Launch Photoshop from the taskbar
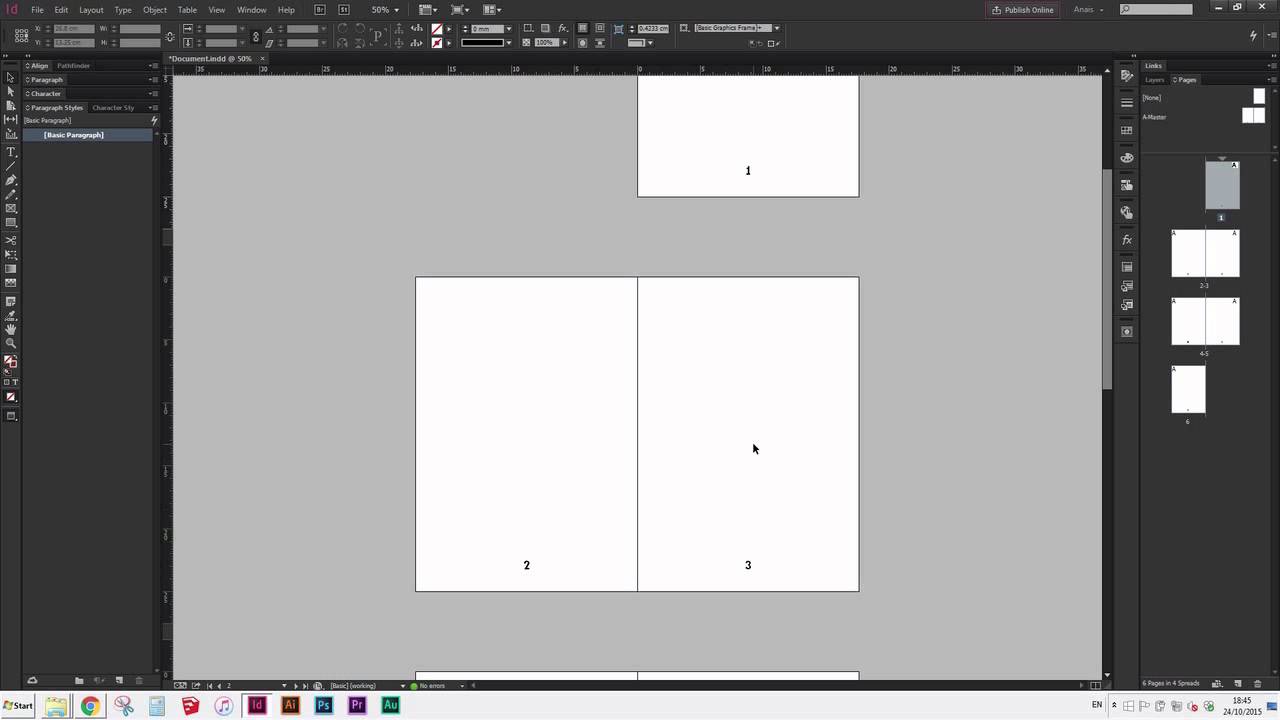Screen dimensions: 1280x720 [323, 705]
